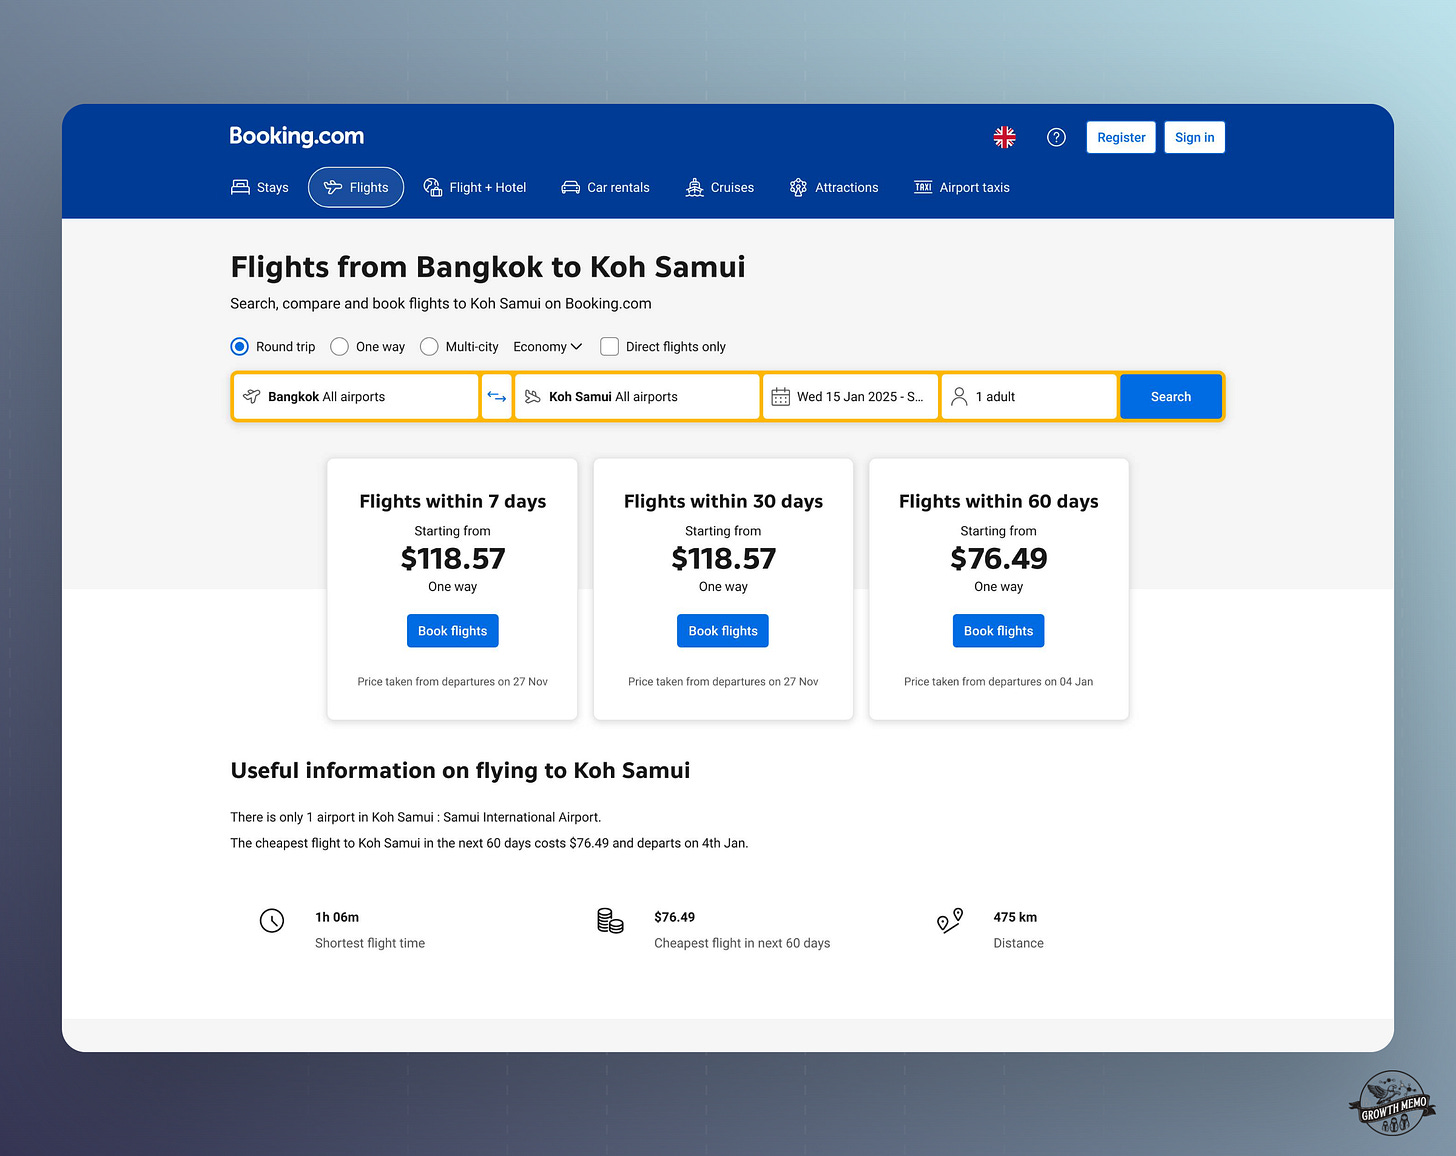Click the taxi sign icon on Airport taxis

pos(923,187)
